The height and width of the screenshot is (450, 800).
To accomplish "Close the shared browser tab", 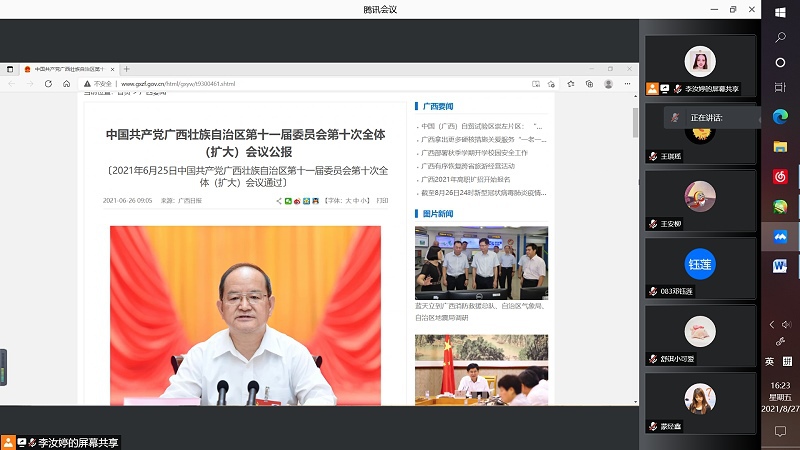I will (x=112, y=69).
